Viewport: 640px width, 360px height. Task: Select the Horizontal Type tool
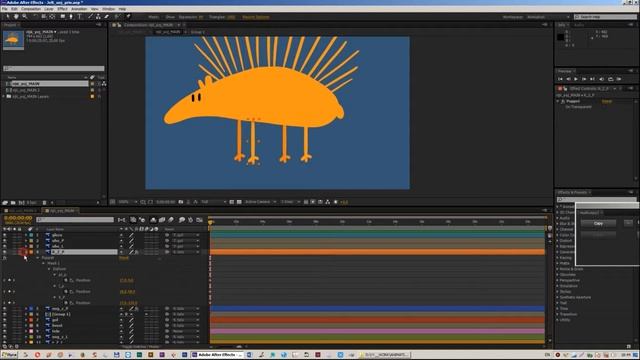pos(80,17)
